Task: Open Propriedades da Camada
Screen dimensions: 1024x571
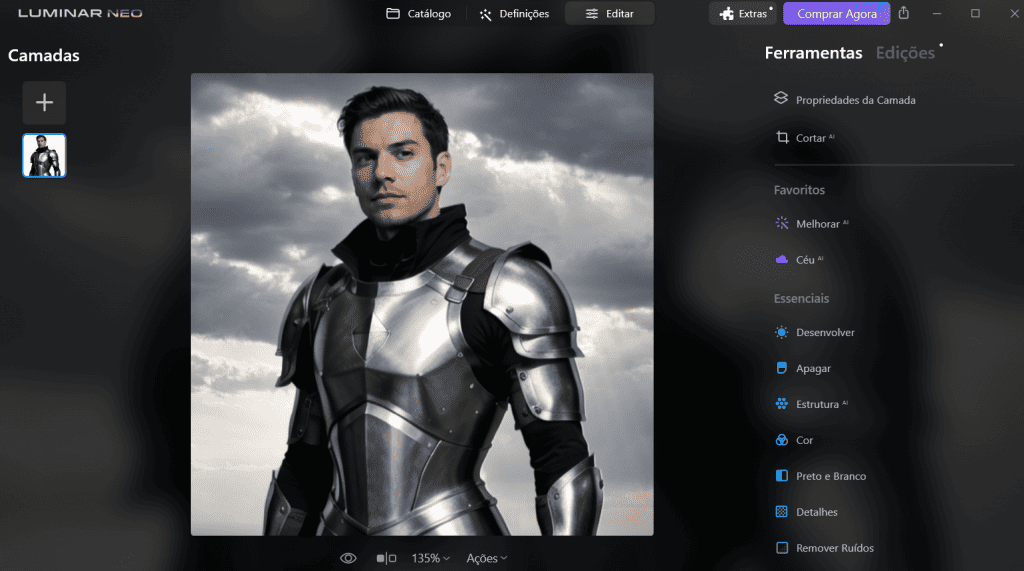Action: pos(855,100)
